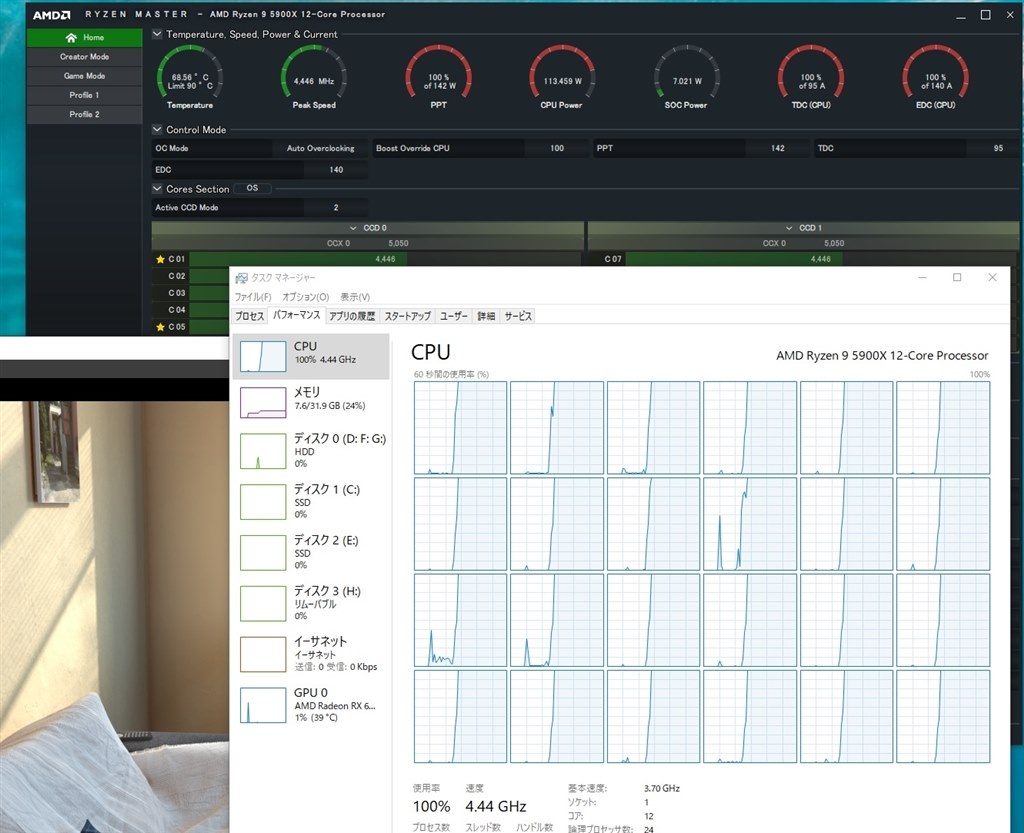Select the メモリ performance item
Screen dimensions: 1024x833
pyautogui.click(x=311, y=402)
